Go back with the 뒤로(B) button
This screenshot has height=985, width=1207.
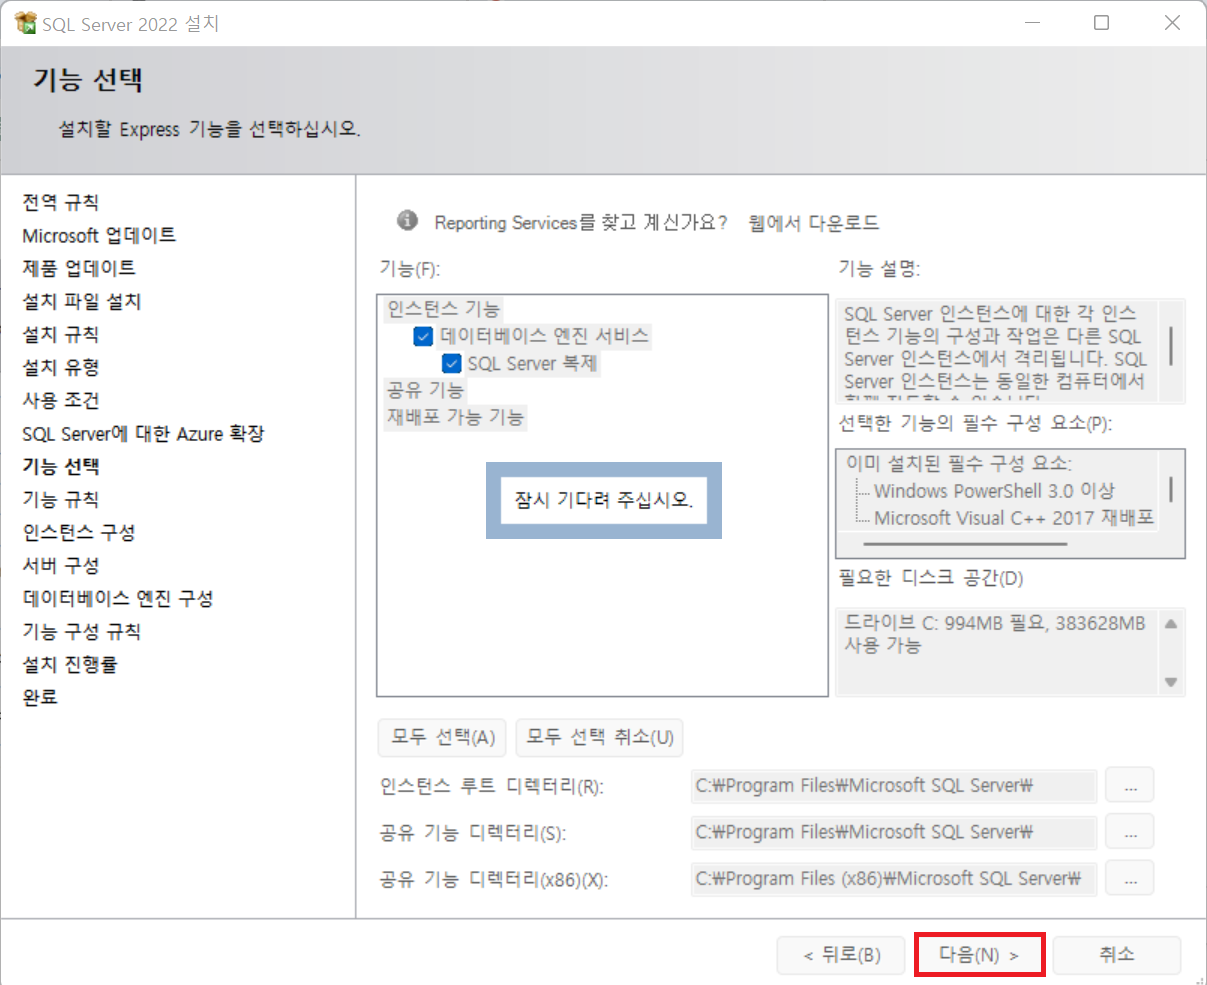[841, 955]
